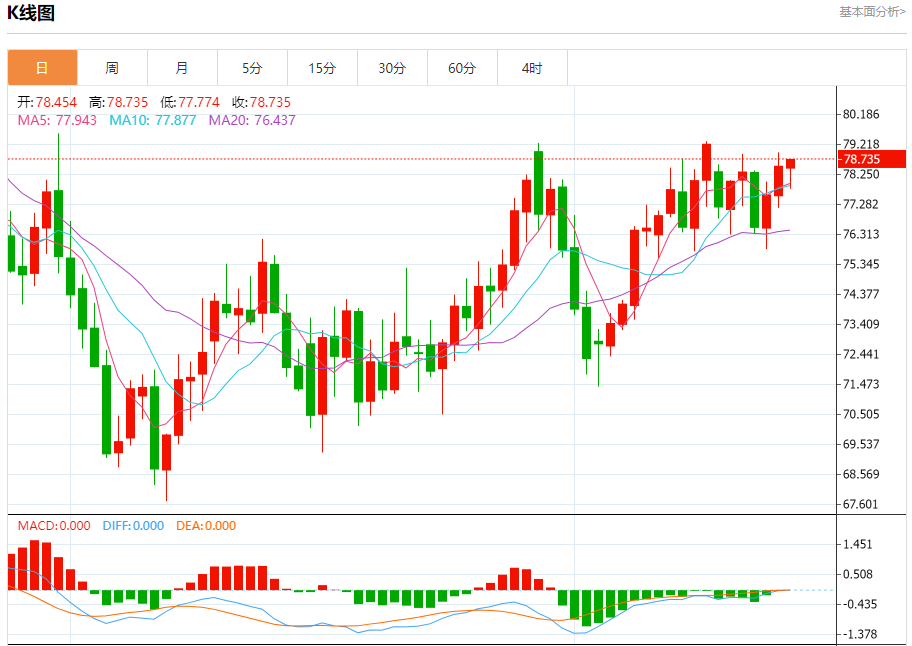Click the DEA:0.000 indicator label
Viewport: 912px width, 646px height.
click(x=206, y=526)
